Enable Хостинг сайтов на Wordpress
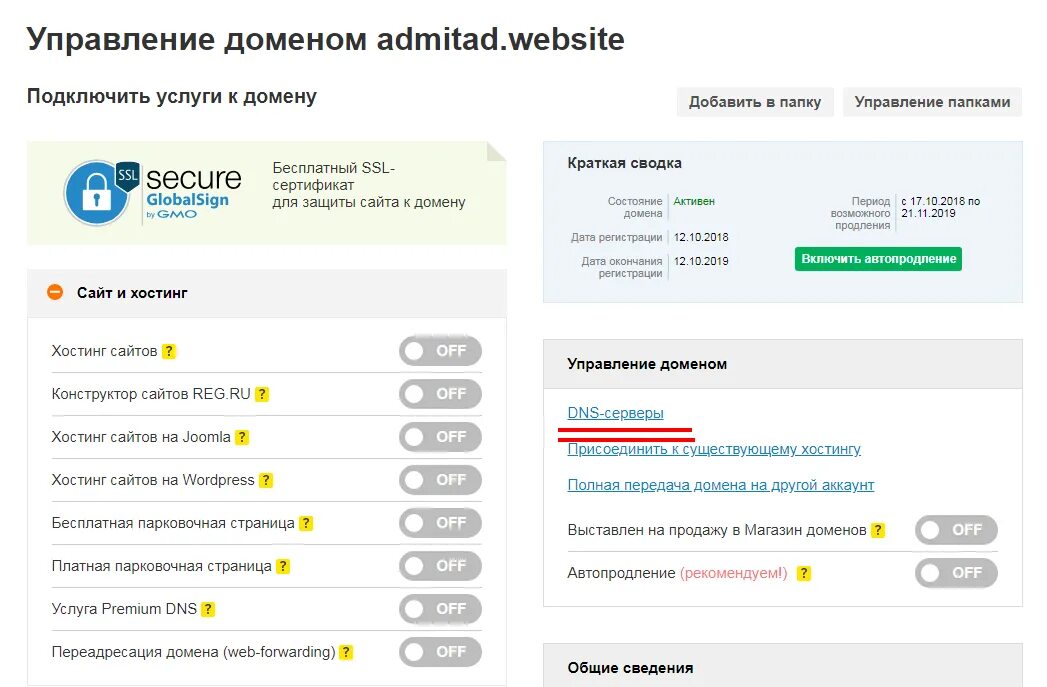 440,479
